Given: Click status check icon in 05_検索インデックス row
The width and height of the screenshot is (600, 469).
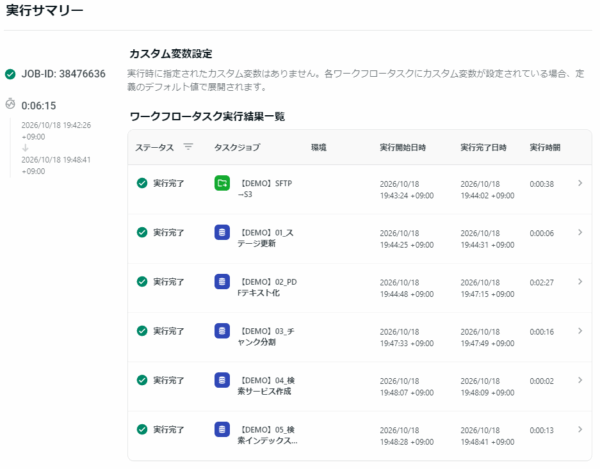Looking at the screenshot, I should click(x=142, y=429).
